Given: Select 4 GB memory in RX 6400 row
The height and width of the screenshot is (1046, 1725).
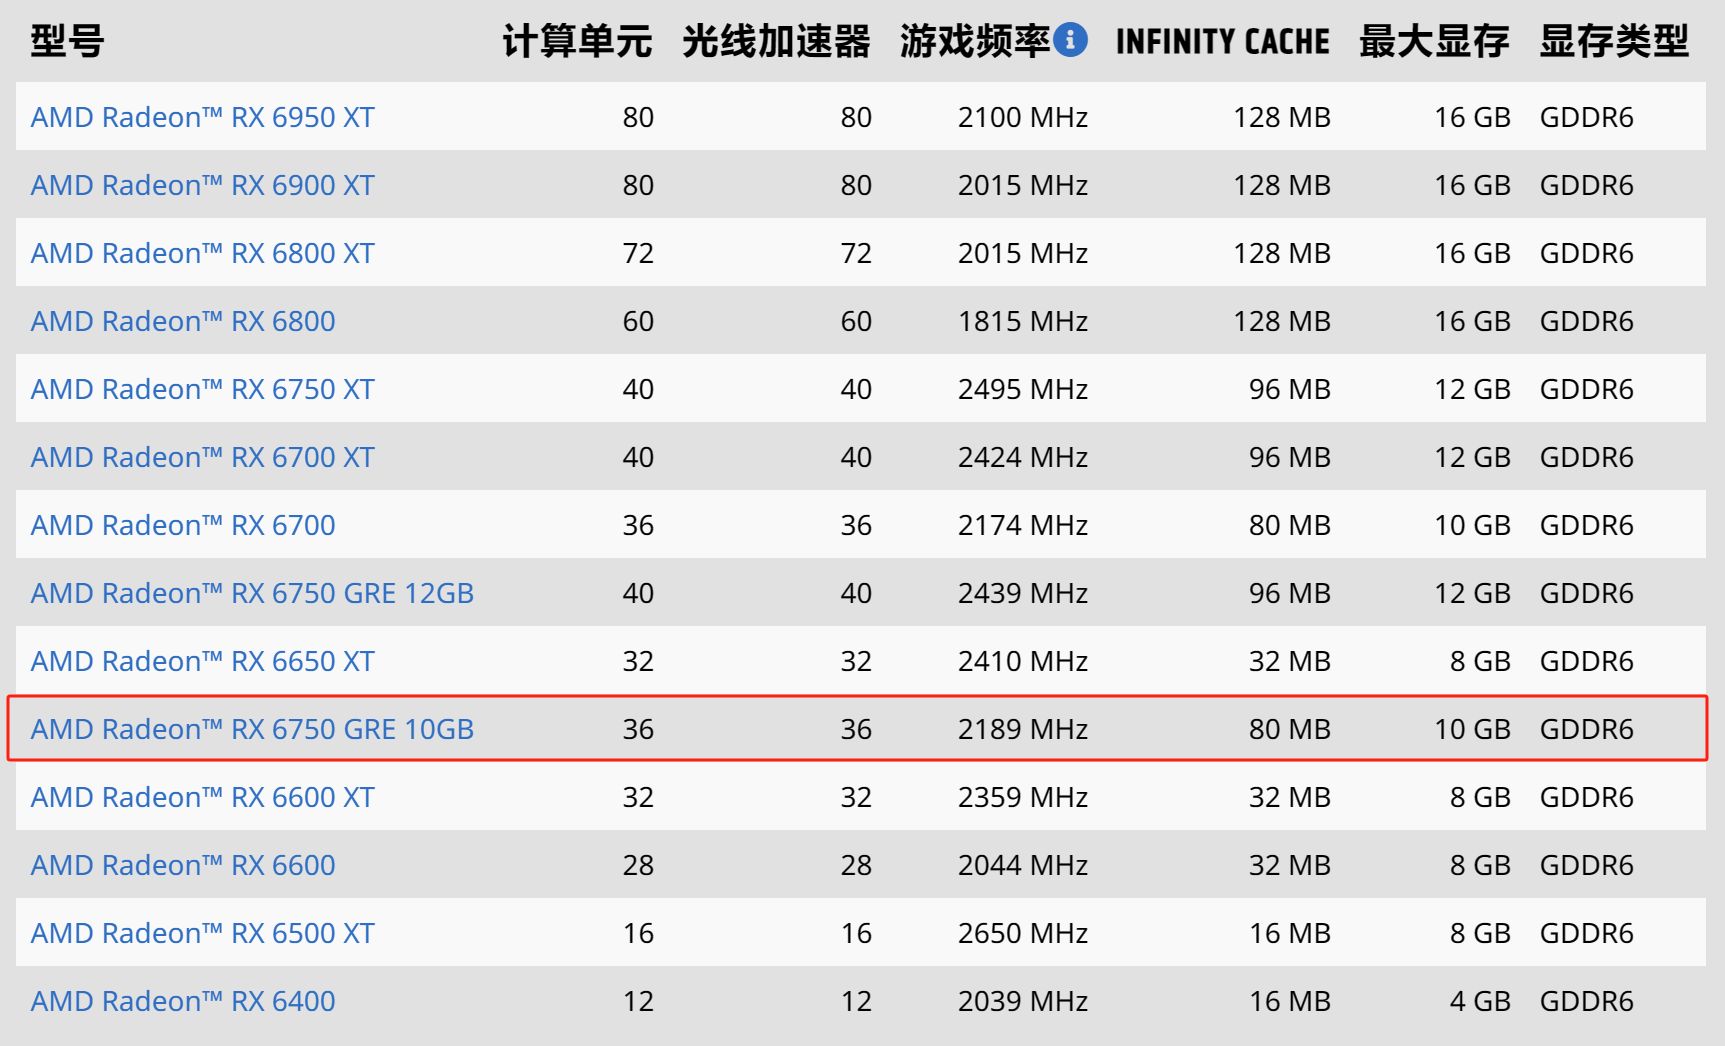Looking at the screenshot, I should (1481, 1001).
